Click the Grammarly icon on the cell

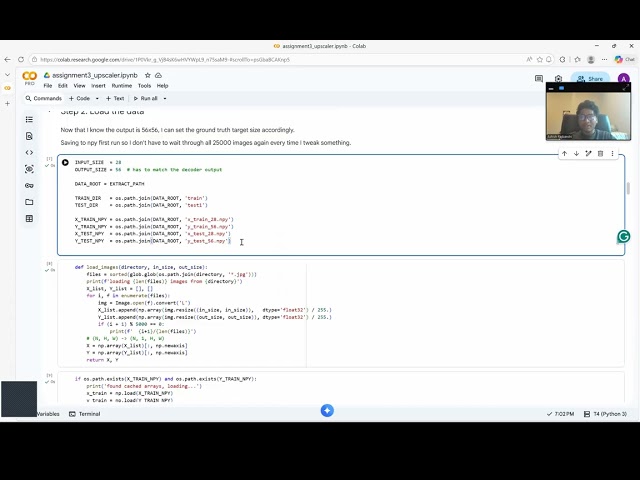click(623, 236)
